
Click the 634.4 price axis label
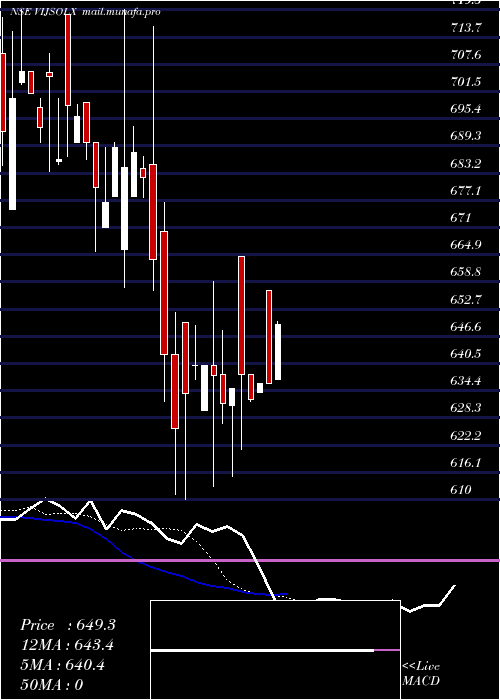click(466, 381)
